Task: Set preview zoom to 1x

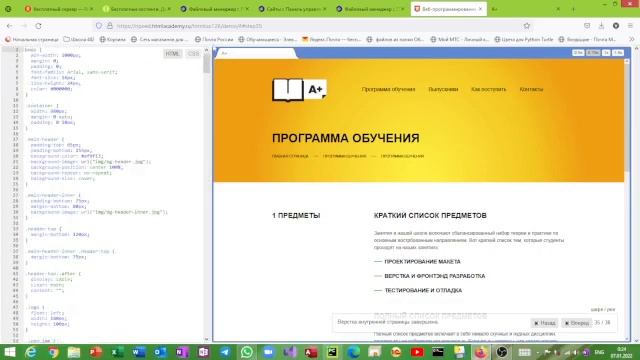Action: coord(606,53)
